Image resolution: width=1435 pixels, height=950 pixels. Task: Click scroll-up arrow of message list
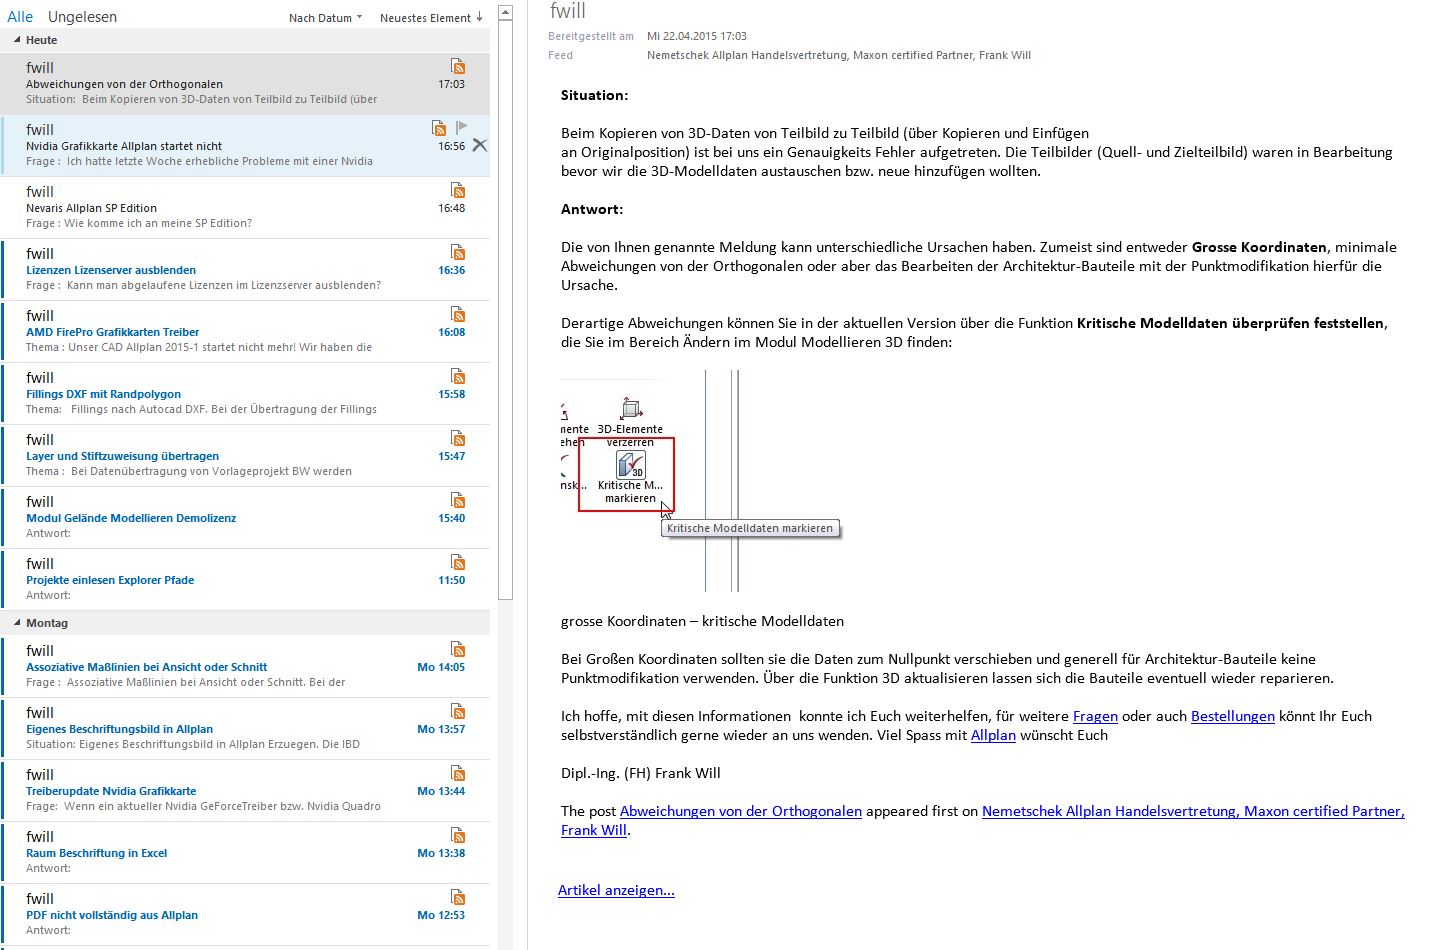click(x=505, y=13)
